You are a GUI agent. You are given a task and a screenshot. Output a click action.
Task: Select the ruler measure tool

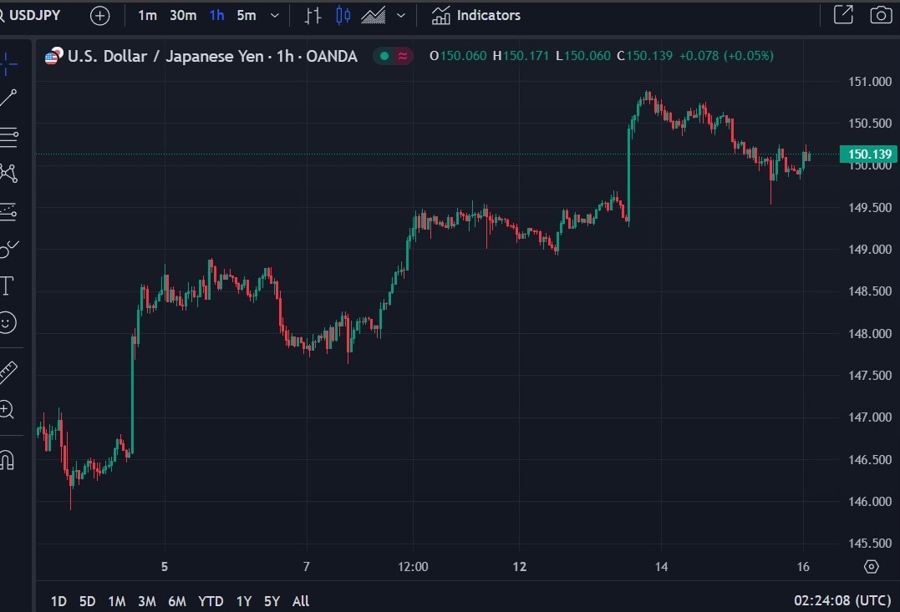pyautogui.click(x=8, y=373)
